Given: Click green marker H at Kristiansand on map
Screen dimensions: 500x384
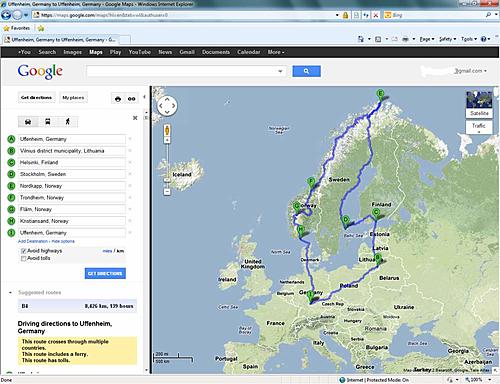Looking at the screenshot, I should click(301, 230).
